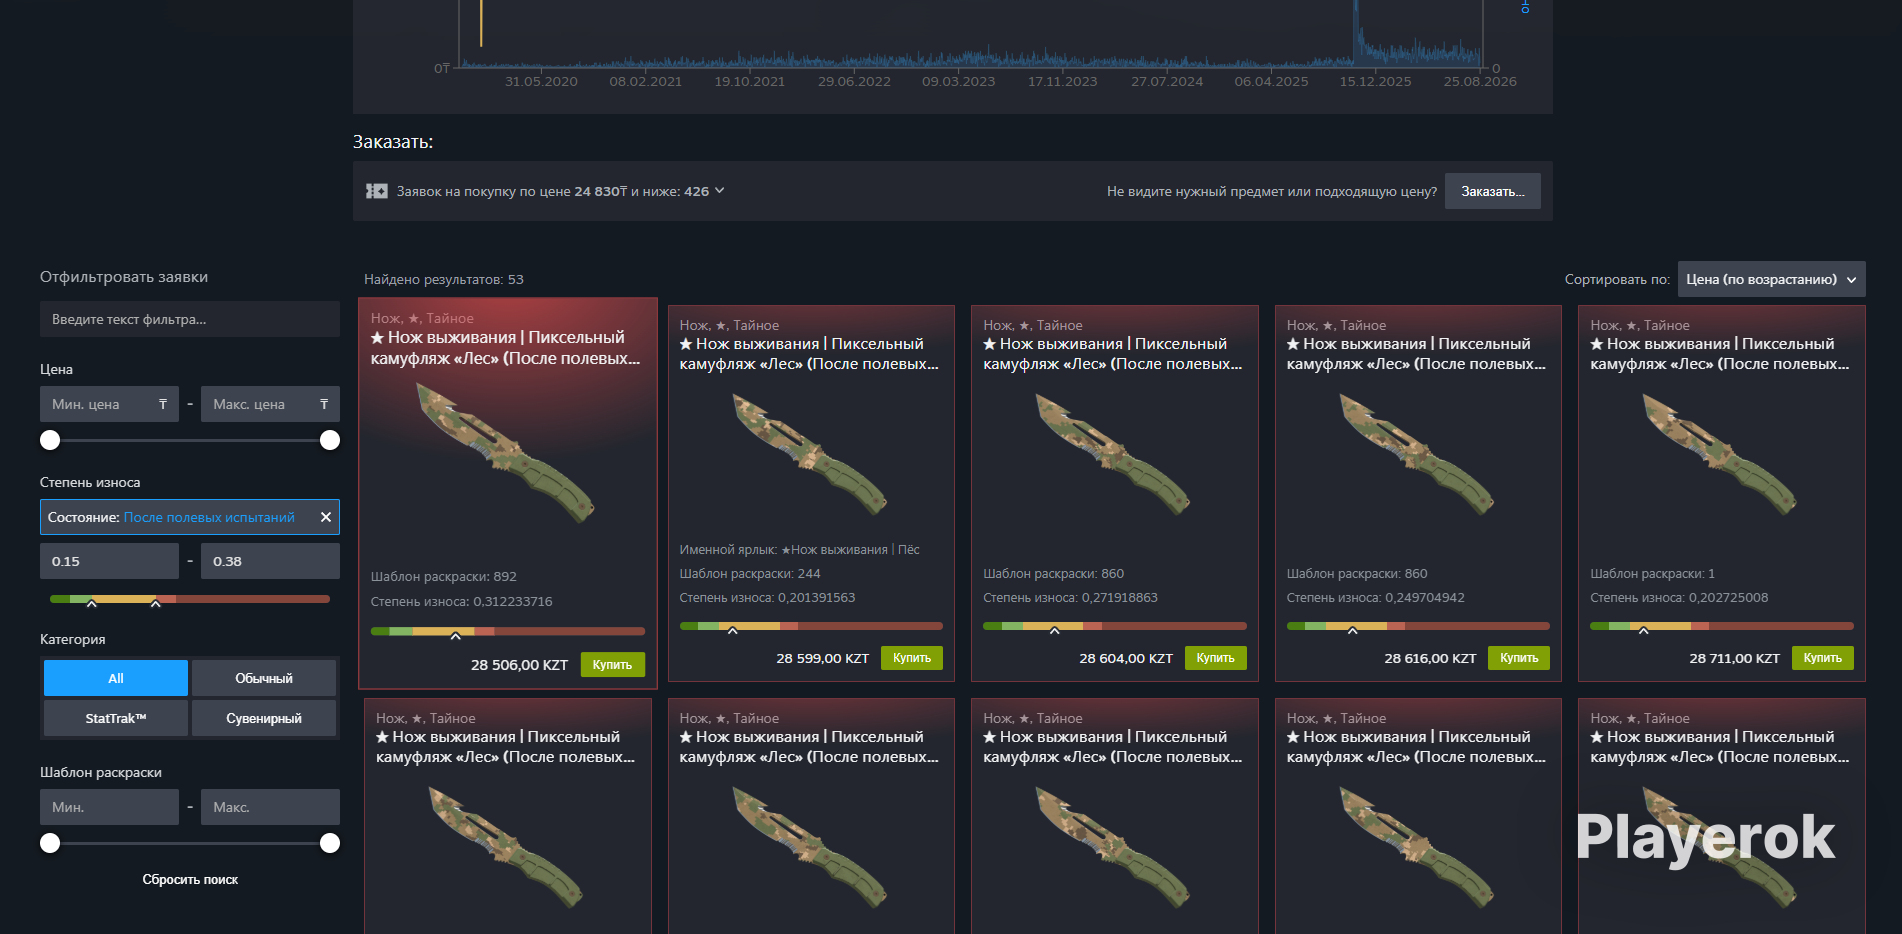Grab the right handle of the price slider

click(x=330, y=440)
